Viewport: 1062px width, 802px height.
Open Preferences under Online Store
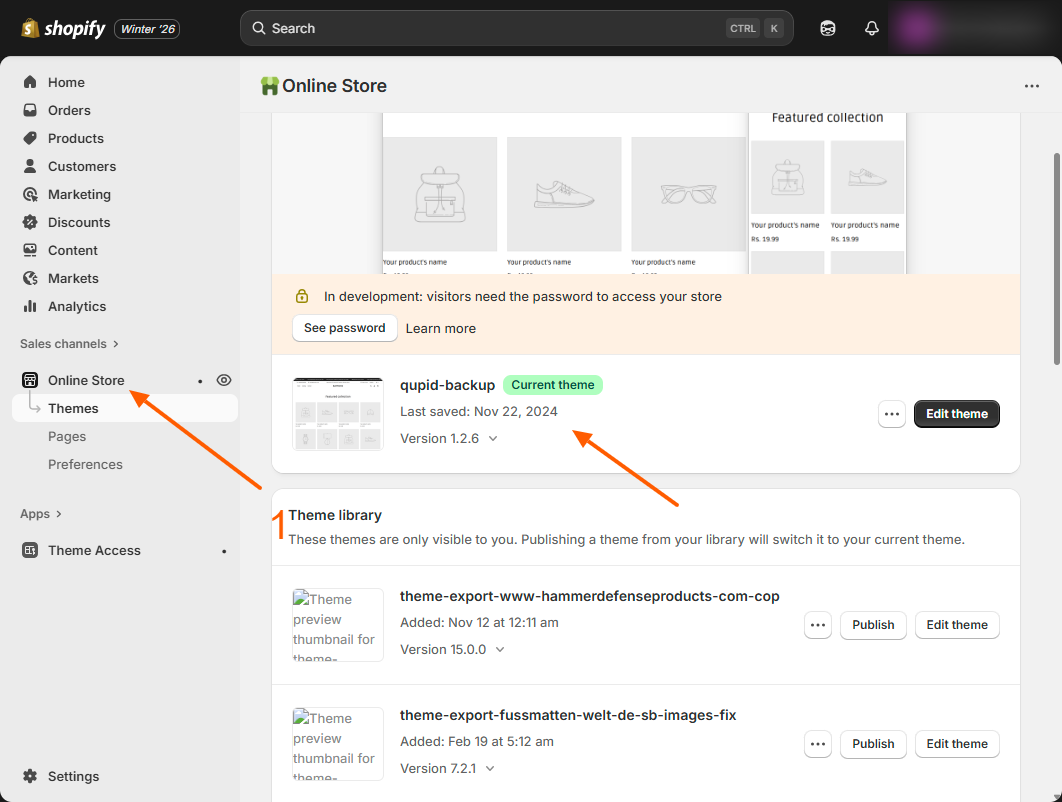85,464
